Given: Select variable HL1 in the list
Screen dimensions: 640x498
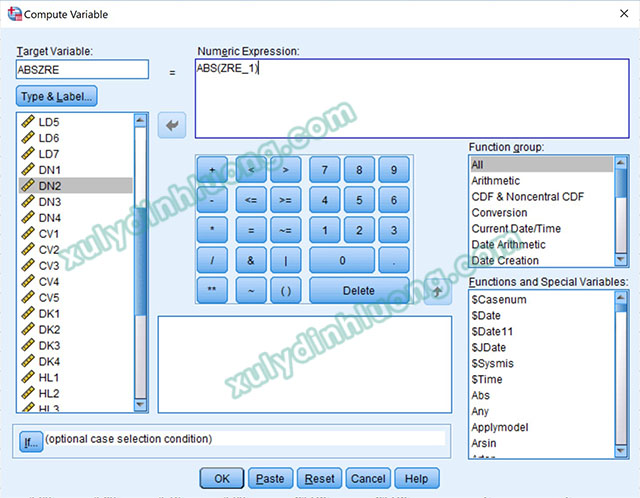Looking at the screenshot, I should click(76, 378).
